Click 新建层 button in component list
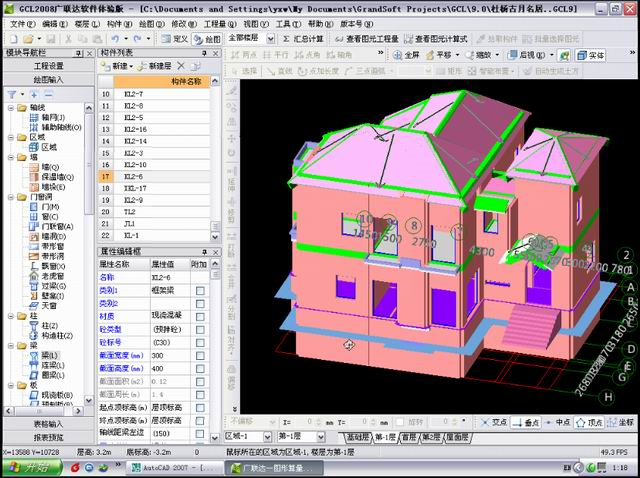Viewport: 640px width, 478px height. pos(154,66)
